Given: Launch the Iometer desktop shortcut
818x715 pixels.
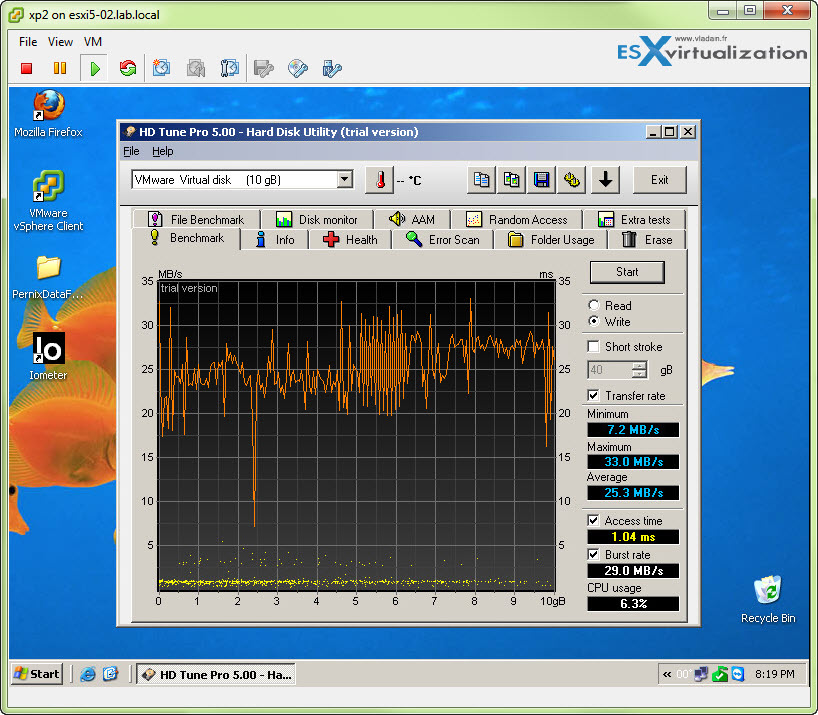Looking at the screenshot, I should click(48, 356).
